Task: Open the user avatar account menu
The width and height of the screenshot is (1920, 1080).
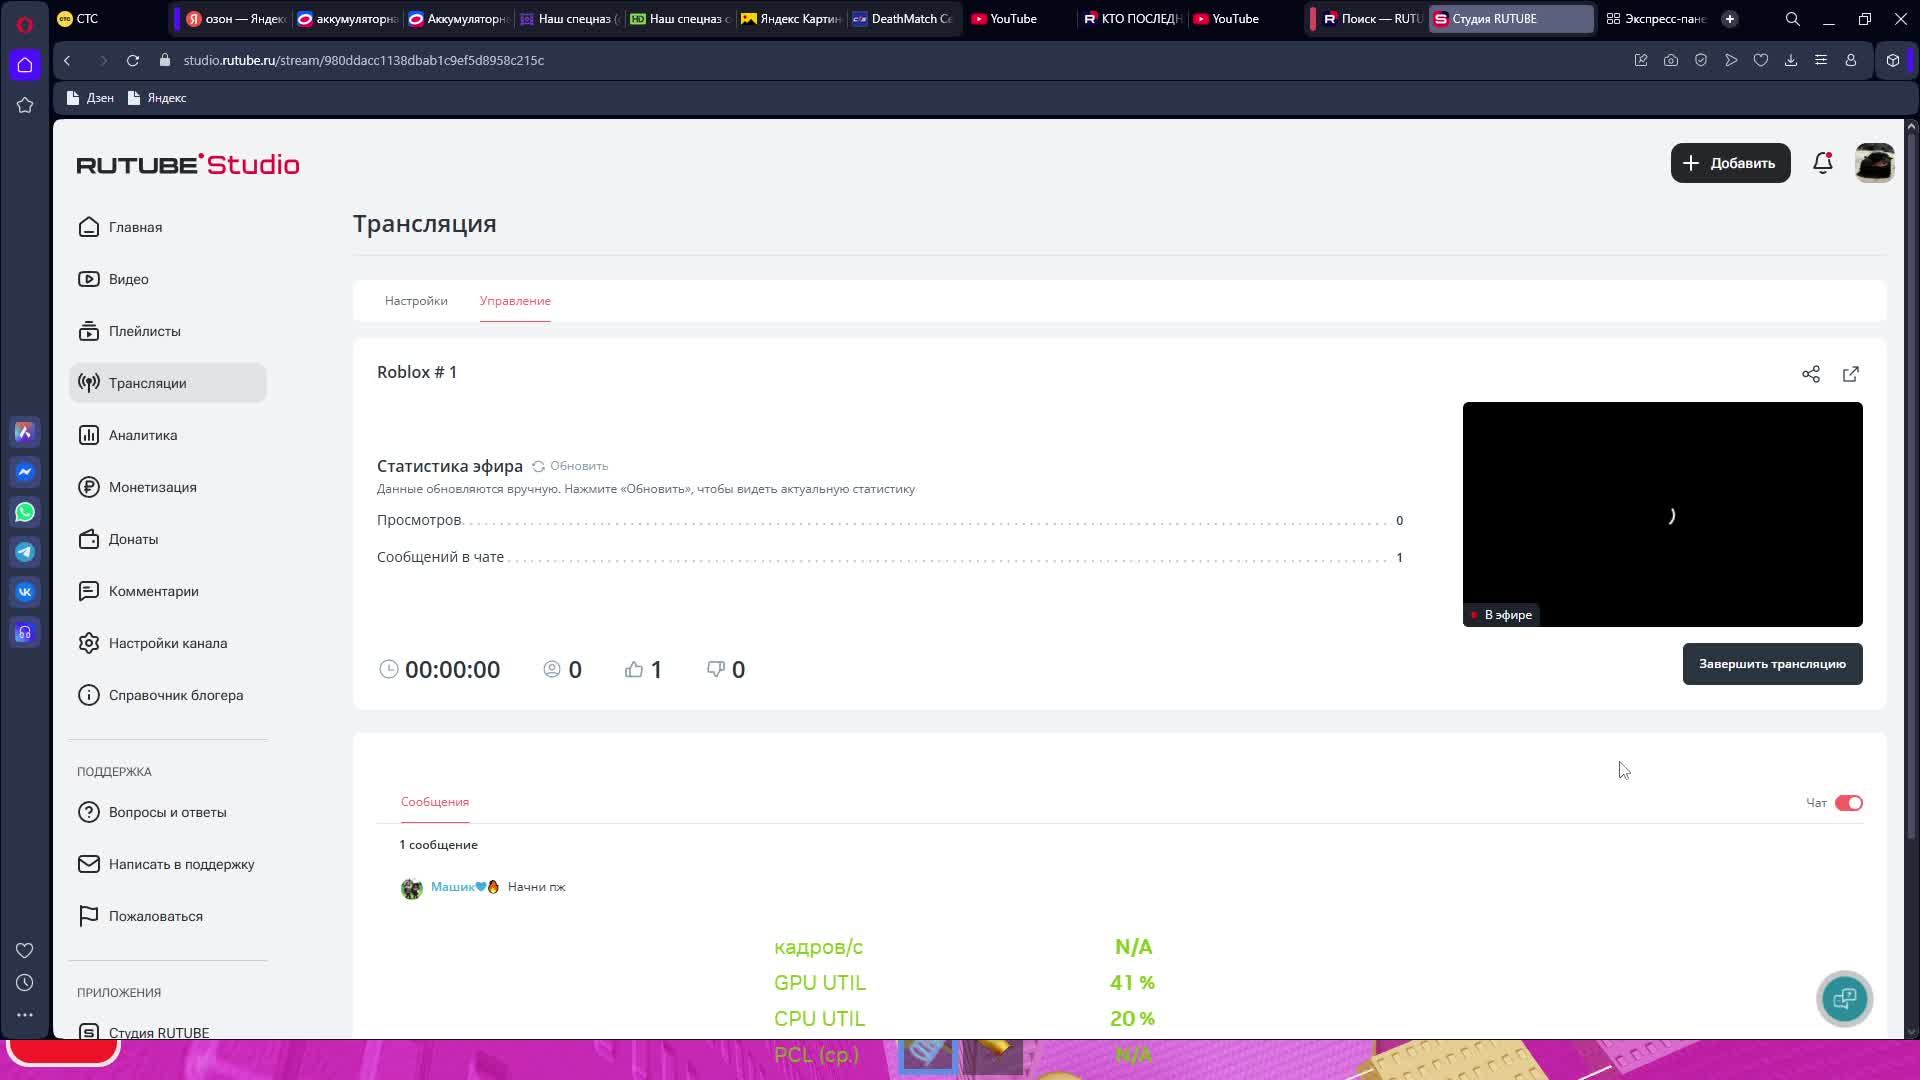Action: [1874, 163]
